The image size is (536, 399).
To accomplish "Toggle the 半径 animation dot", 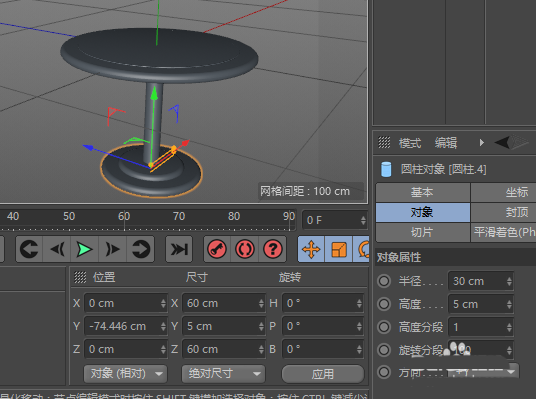I will click(x=384, y=281).
